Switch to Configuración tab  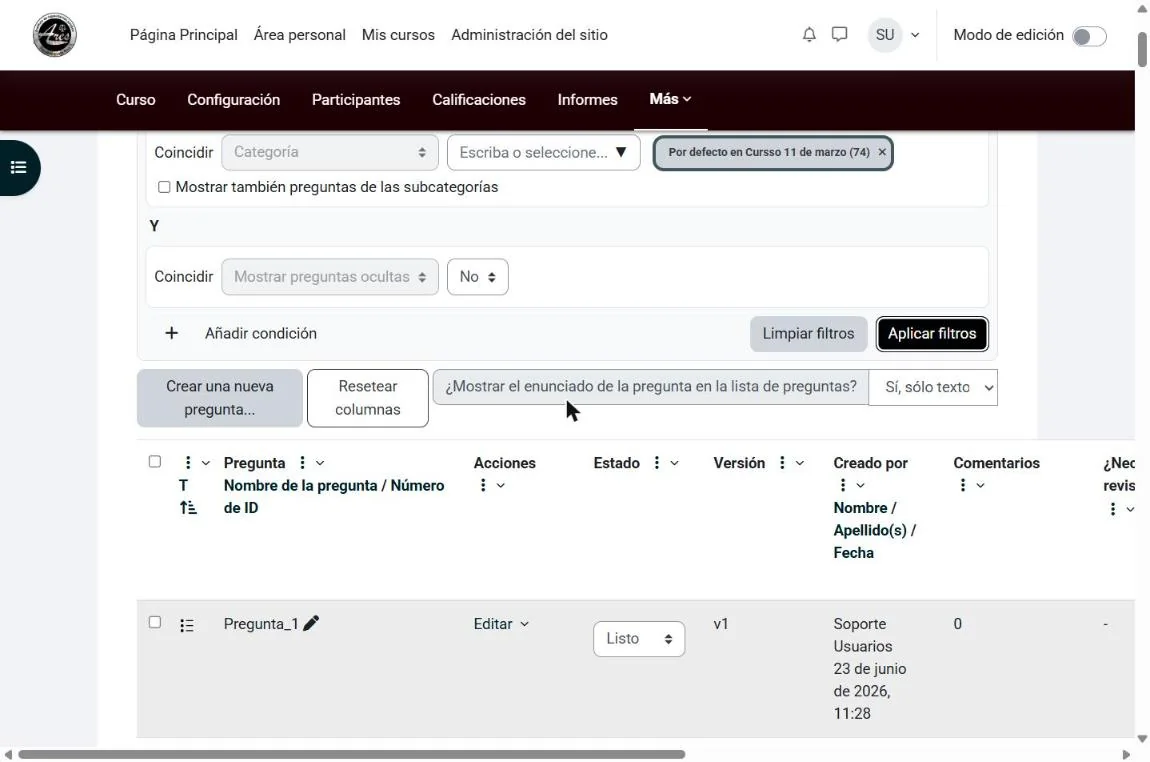[233, 100]
